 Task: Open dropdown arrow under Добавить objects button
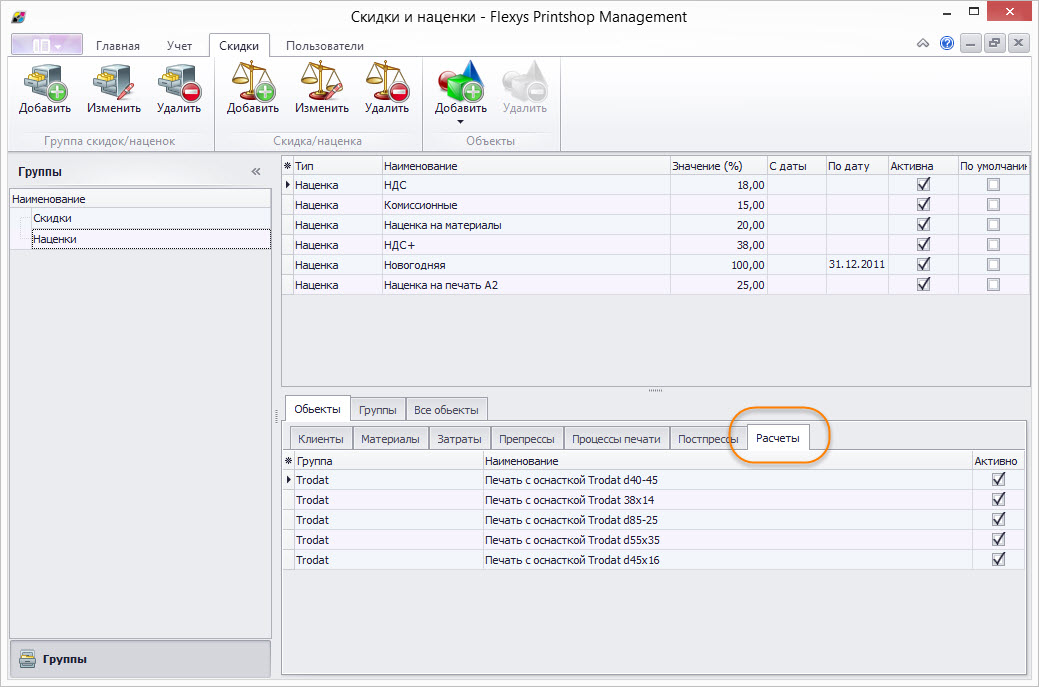pyautogui.click(x=461, y=122)
